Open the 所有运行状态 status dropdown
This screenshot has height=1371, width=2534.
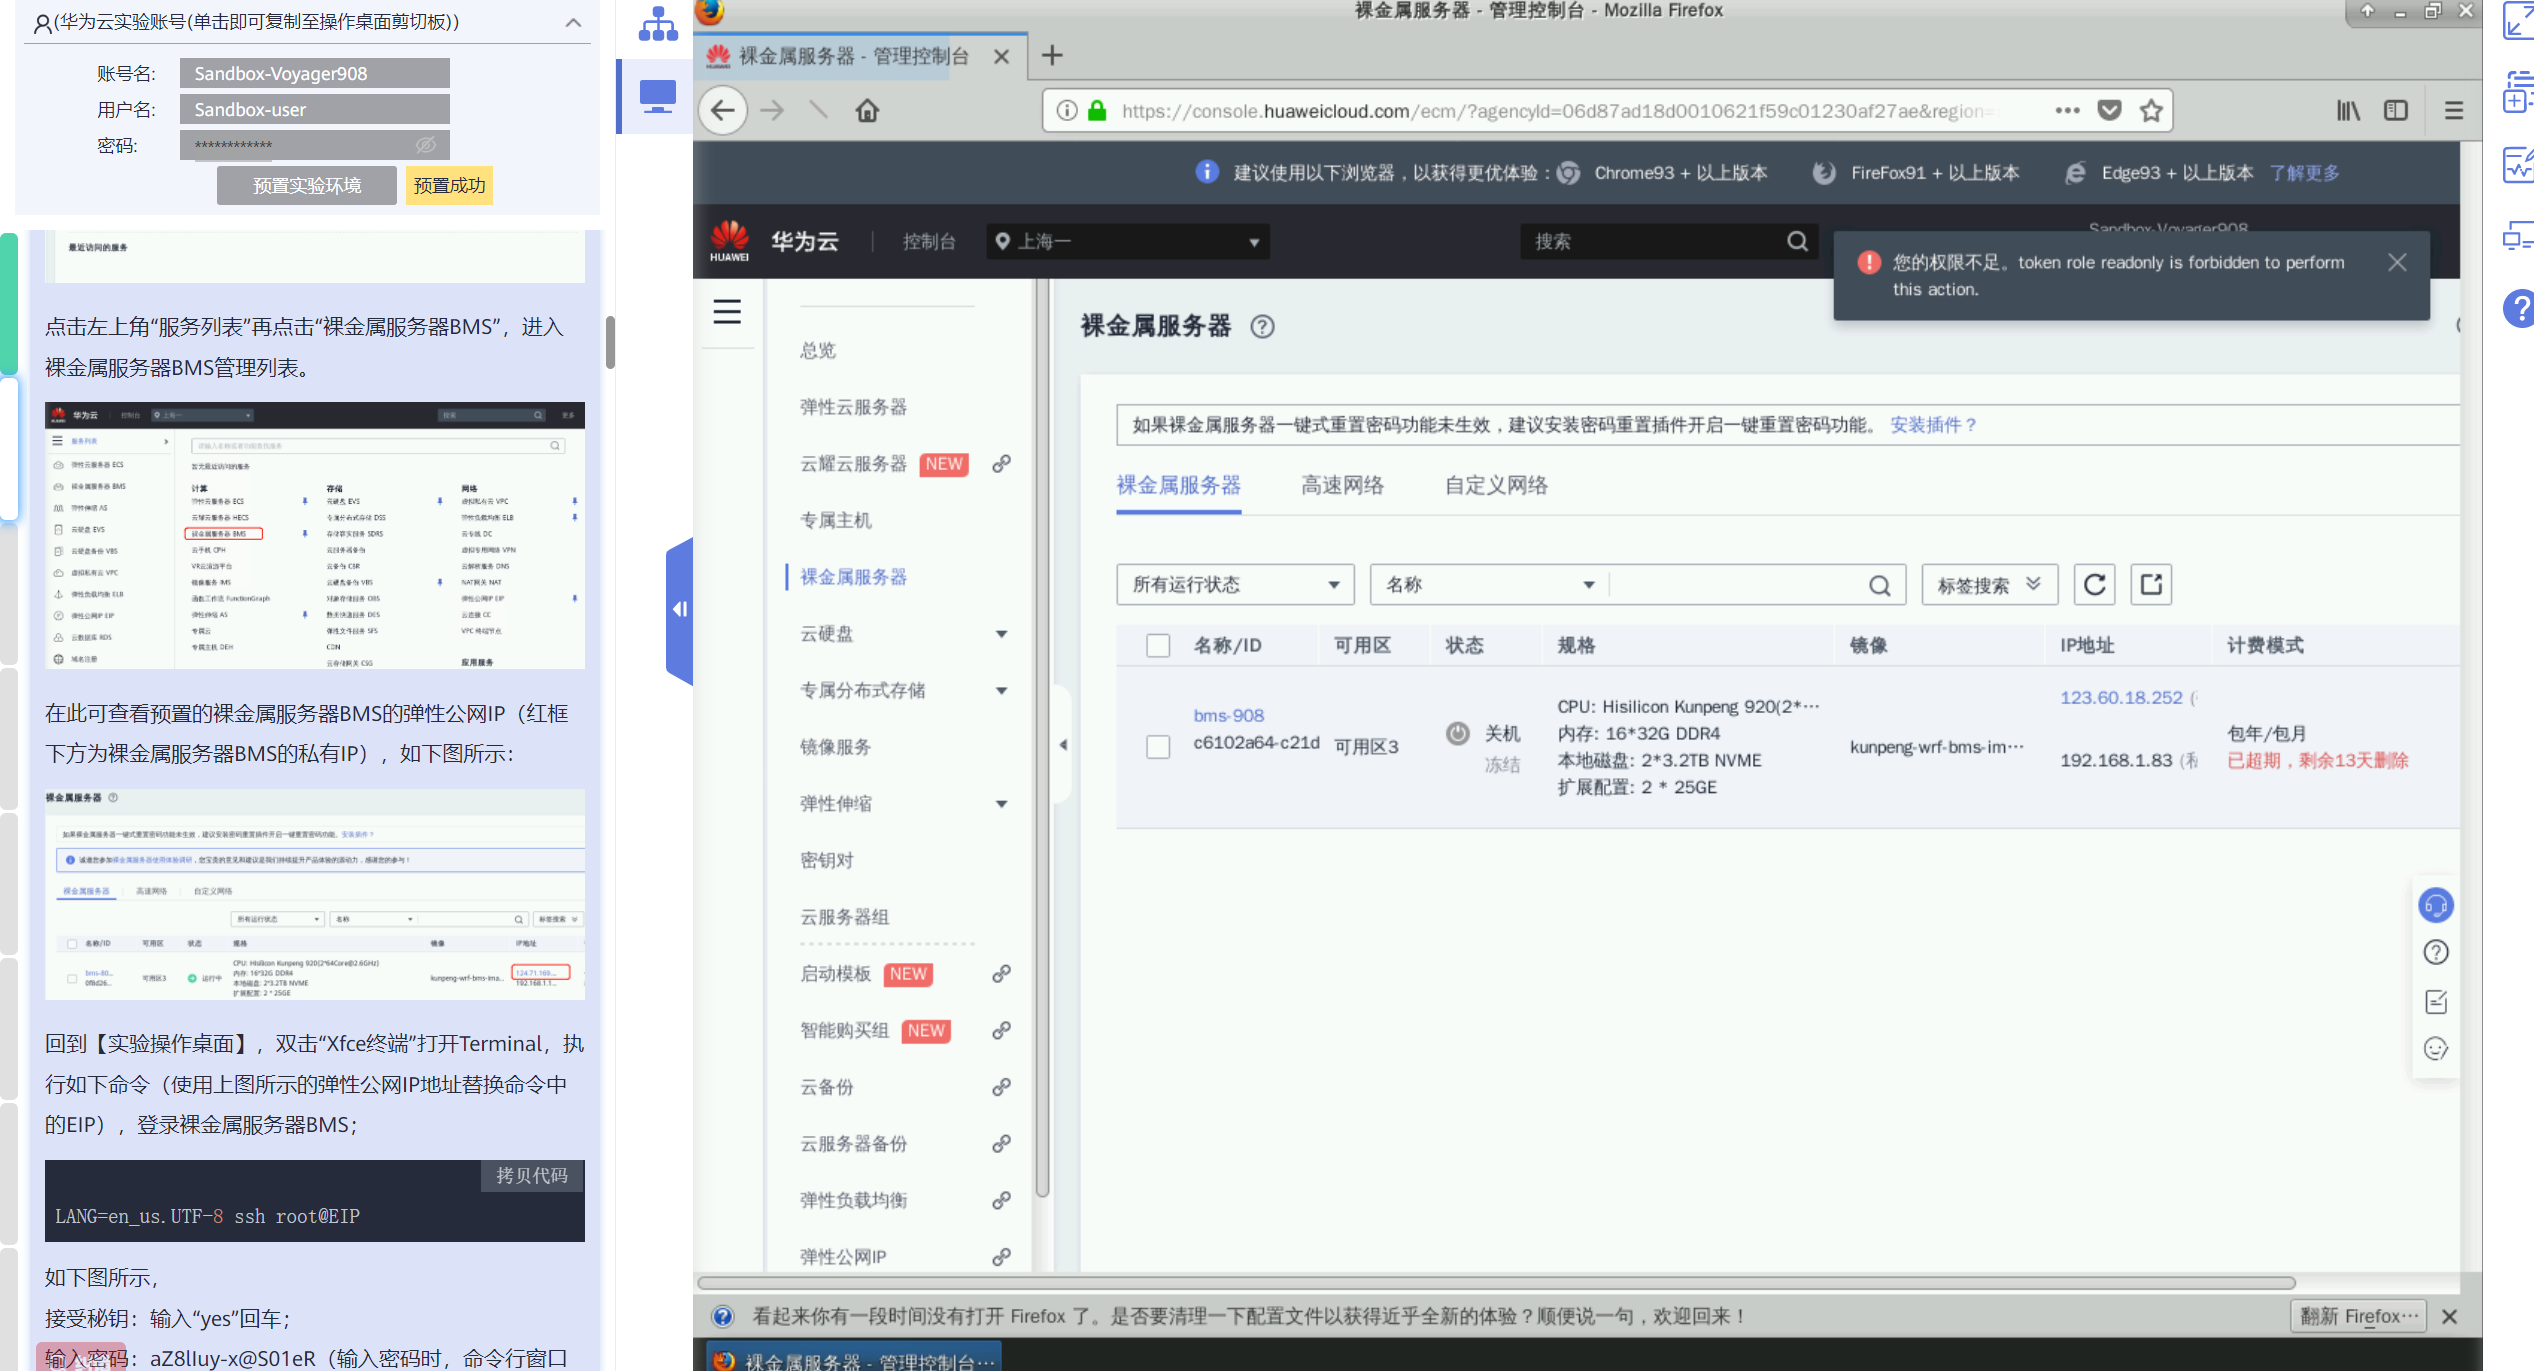1235,585
